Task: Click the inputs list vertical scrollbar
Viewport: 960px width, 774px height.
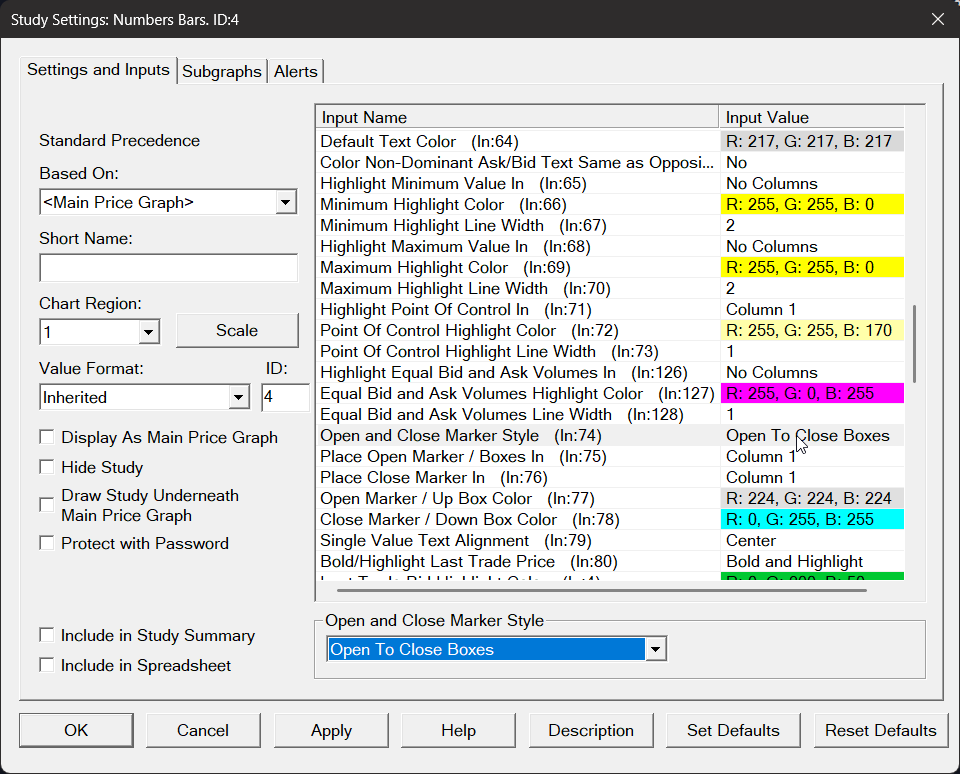Action: pos(914,337)
